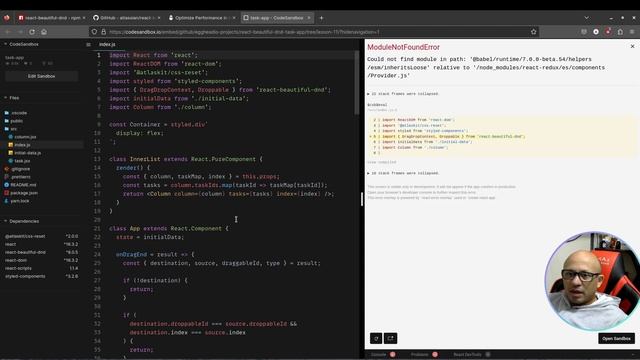
Task: Click the ModuleNotFoundError heading text
Action: 403,47
